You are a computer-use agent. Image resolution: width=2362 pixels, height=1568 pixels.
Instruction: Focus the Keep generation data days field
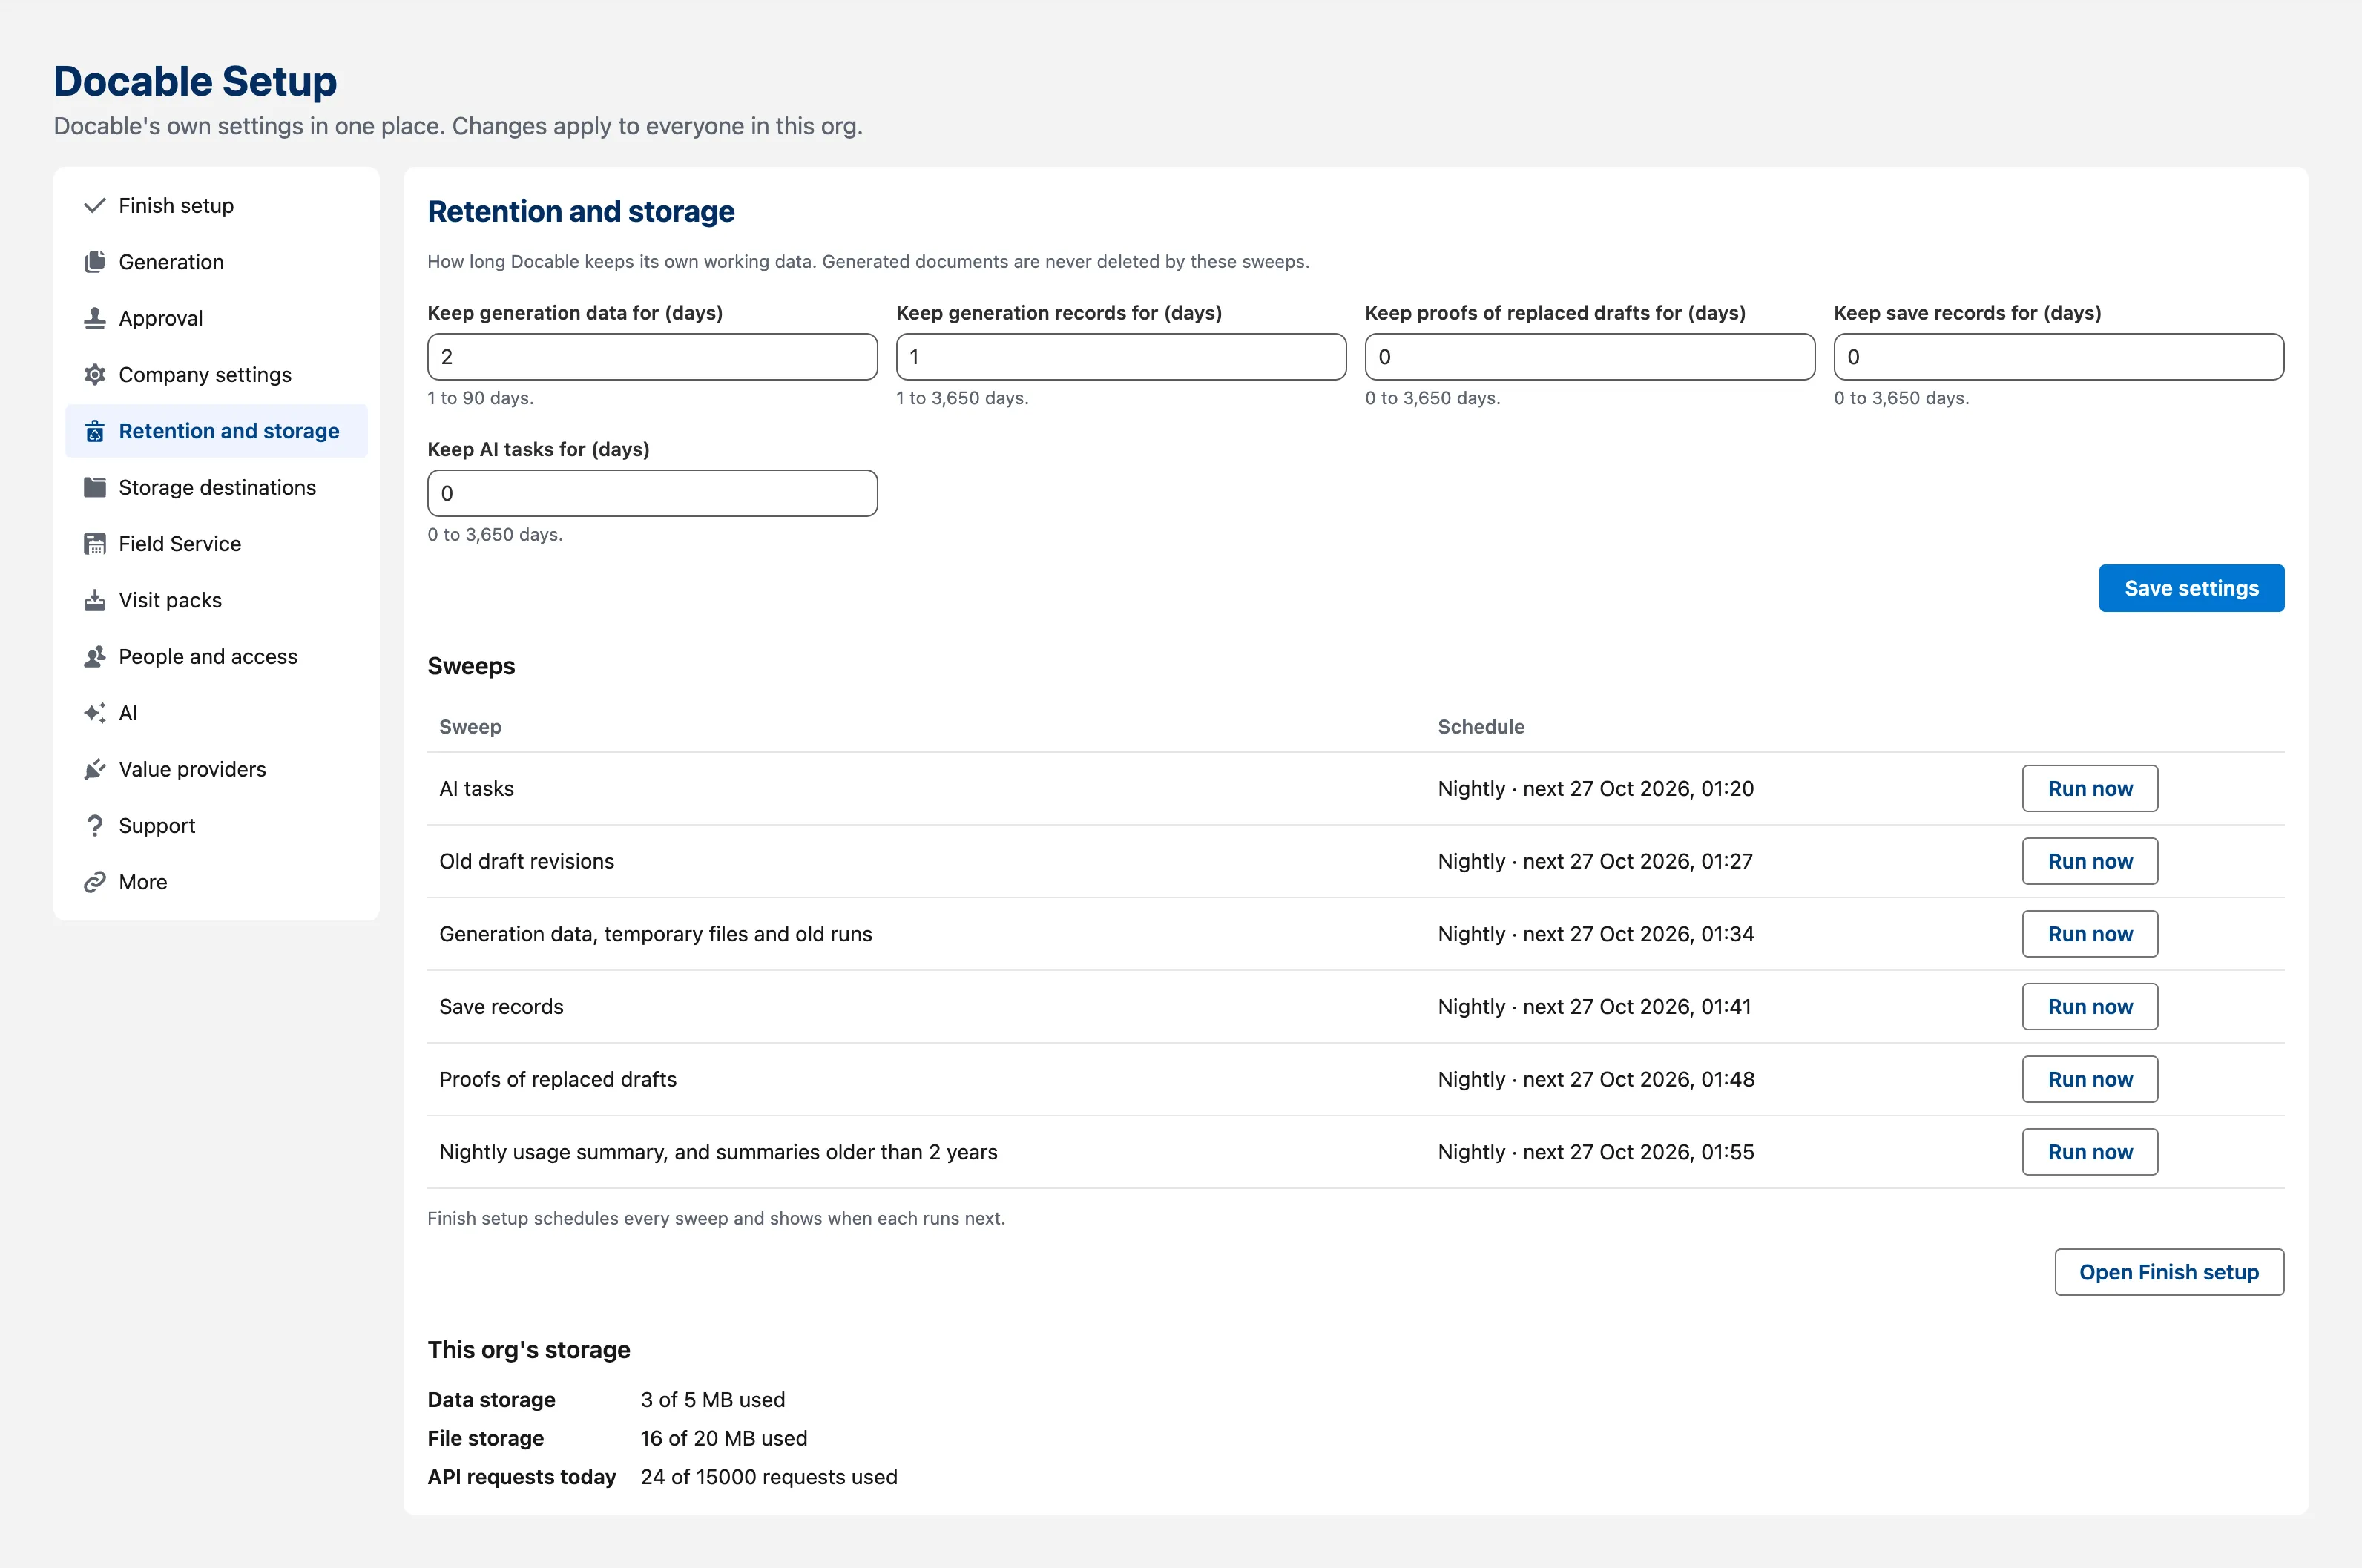pos(652,357)
